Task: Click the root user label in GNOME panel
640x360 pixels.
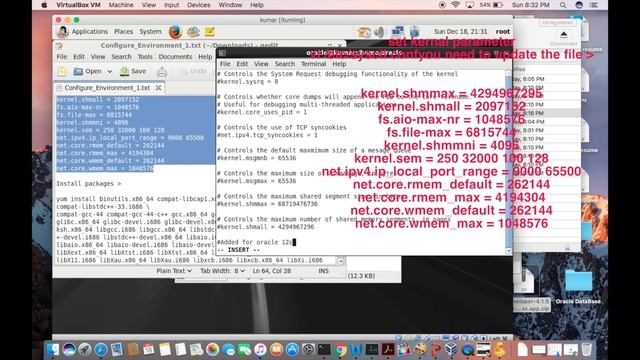Action: coord(503,31)
